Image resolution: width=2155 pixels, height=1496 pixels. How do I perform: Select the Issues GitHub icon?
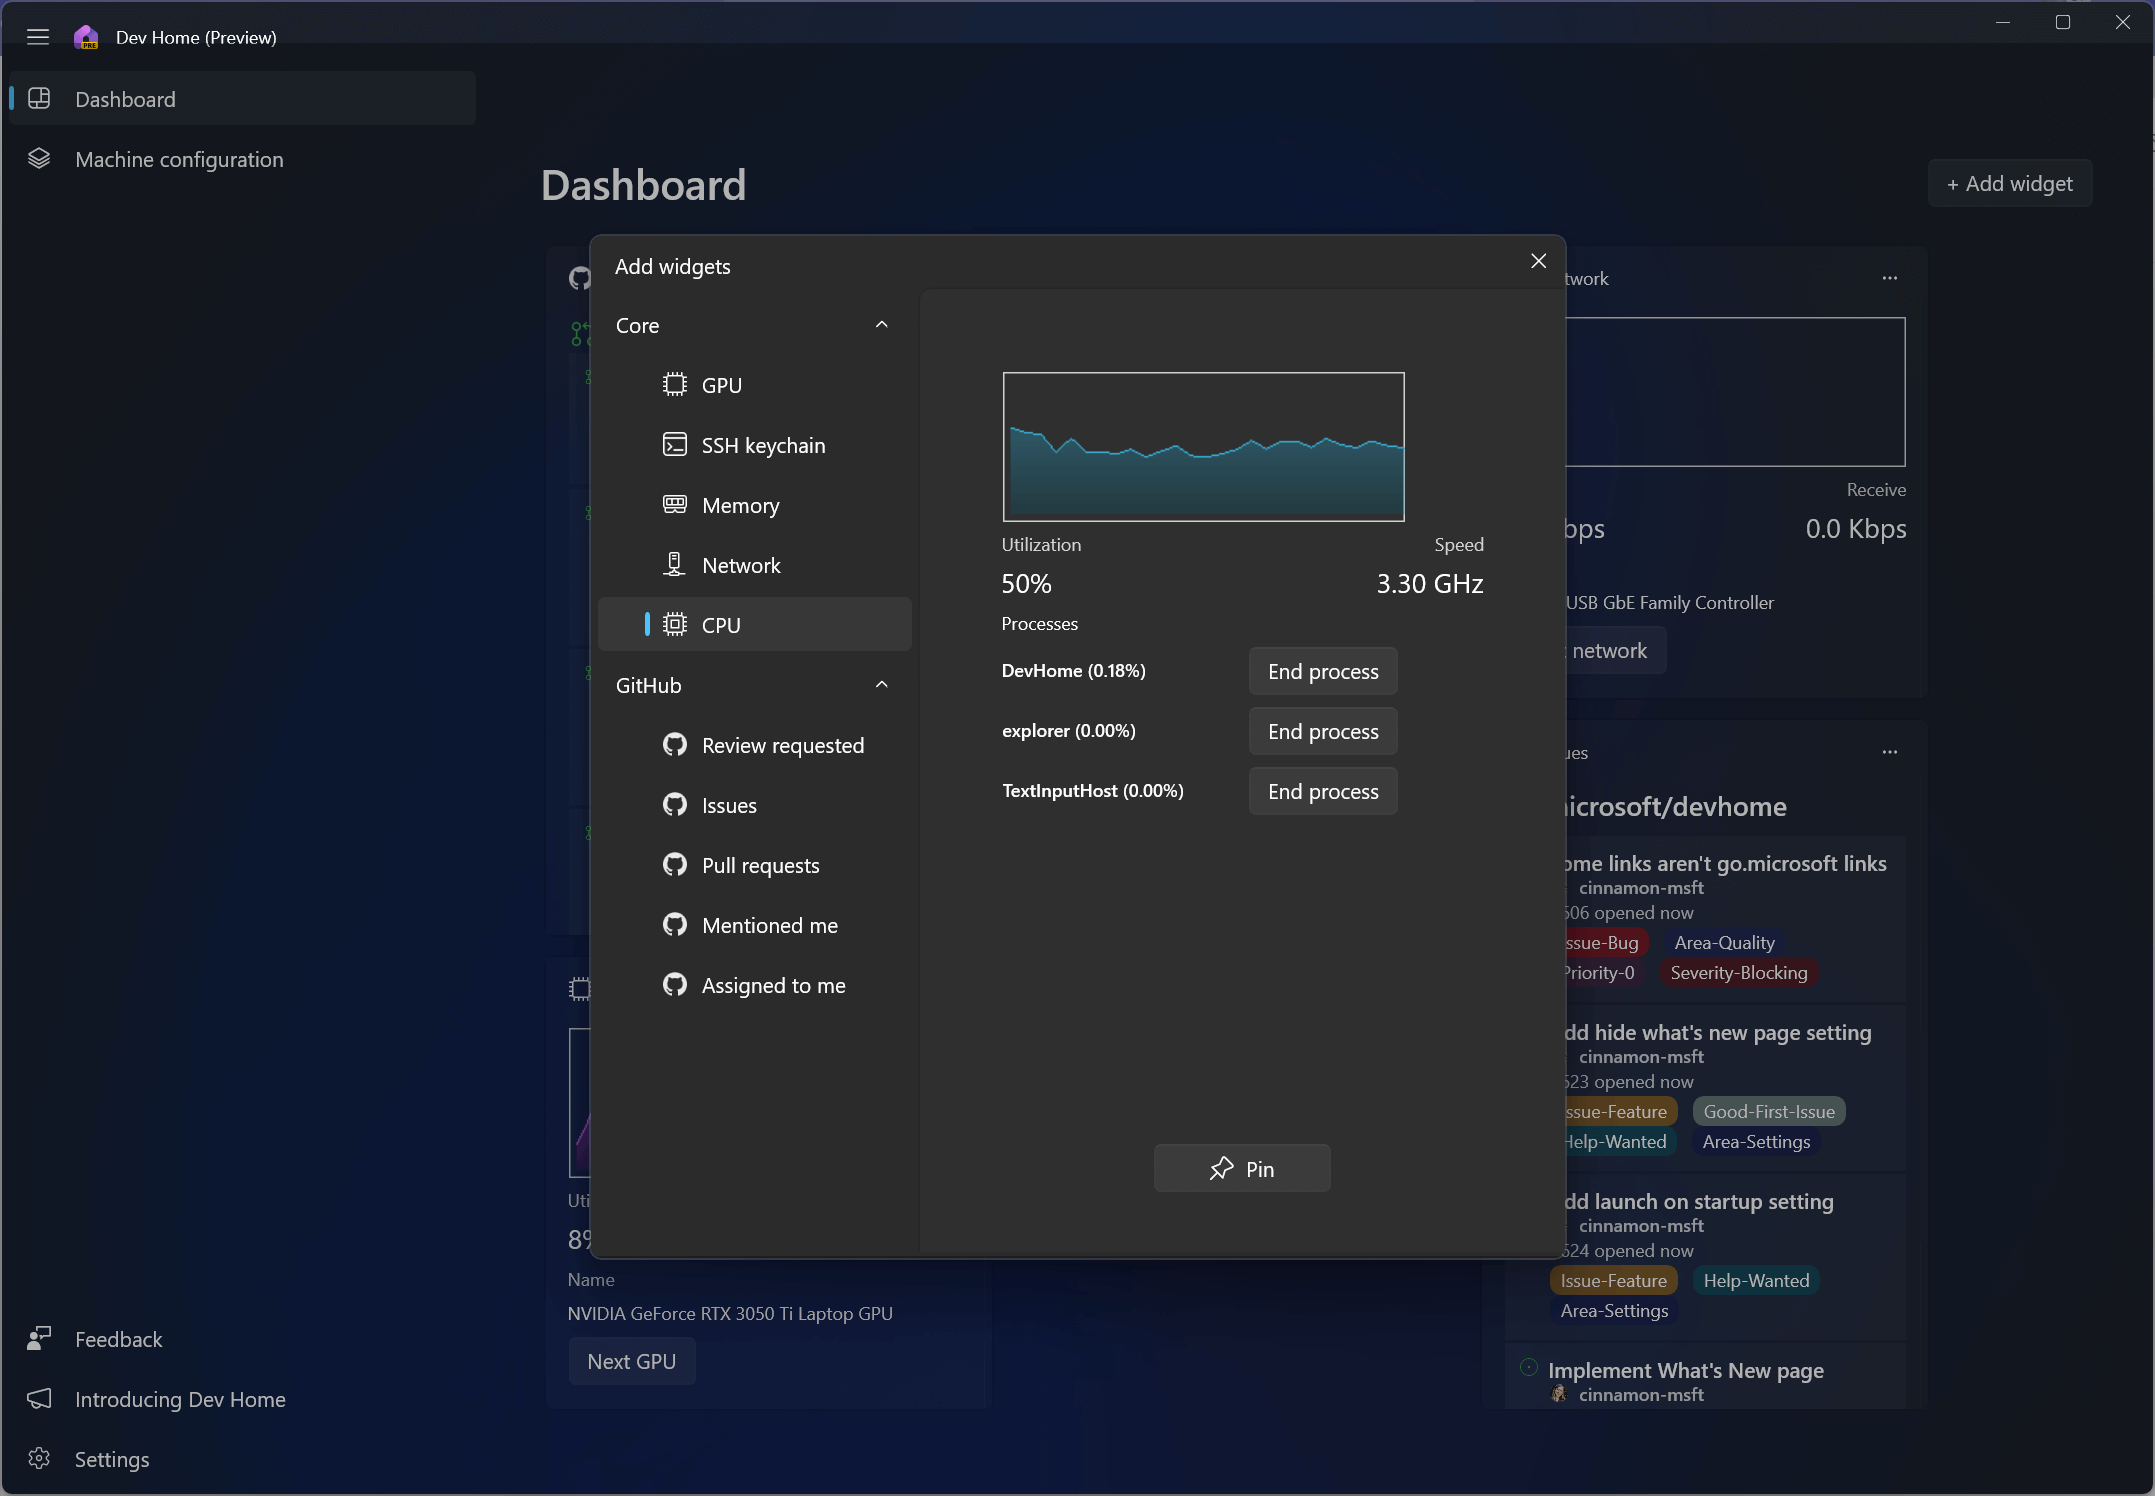(x=675, y=804)
